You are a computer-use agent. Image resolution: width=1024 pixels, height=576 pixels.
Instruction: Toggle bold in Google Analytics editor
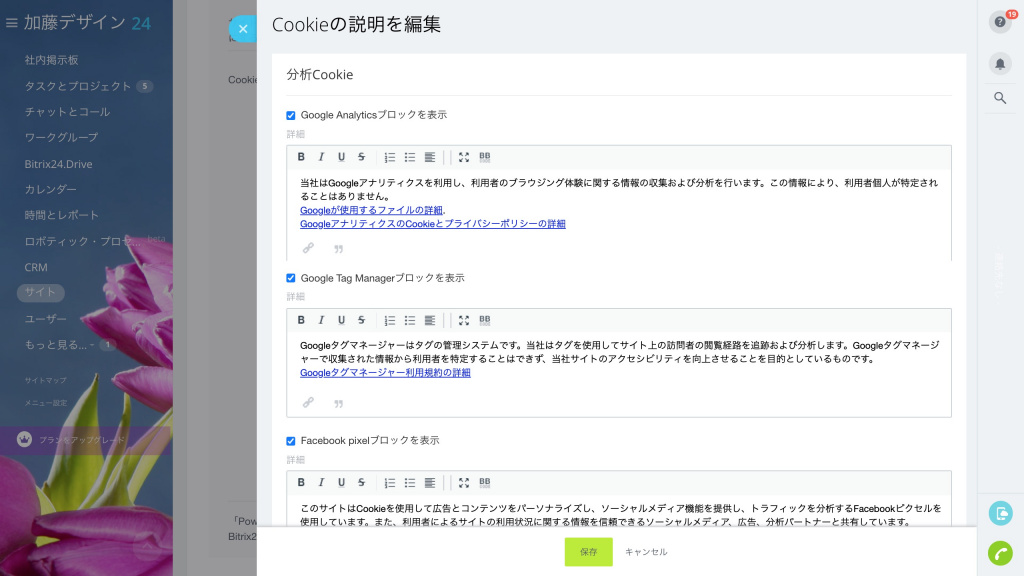coord(301,157)
